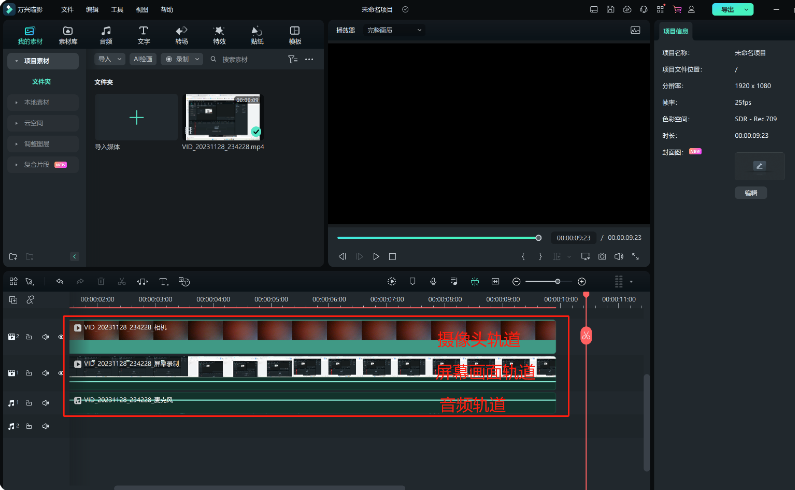Open the 贴纸 (Stickers) panel

coord(257,35)
